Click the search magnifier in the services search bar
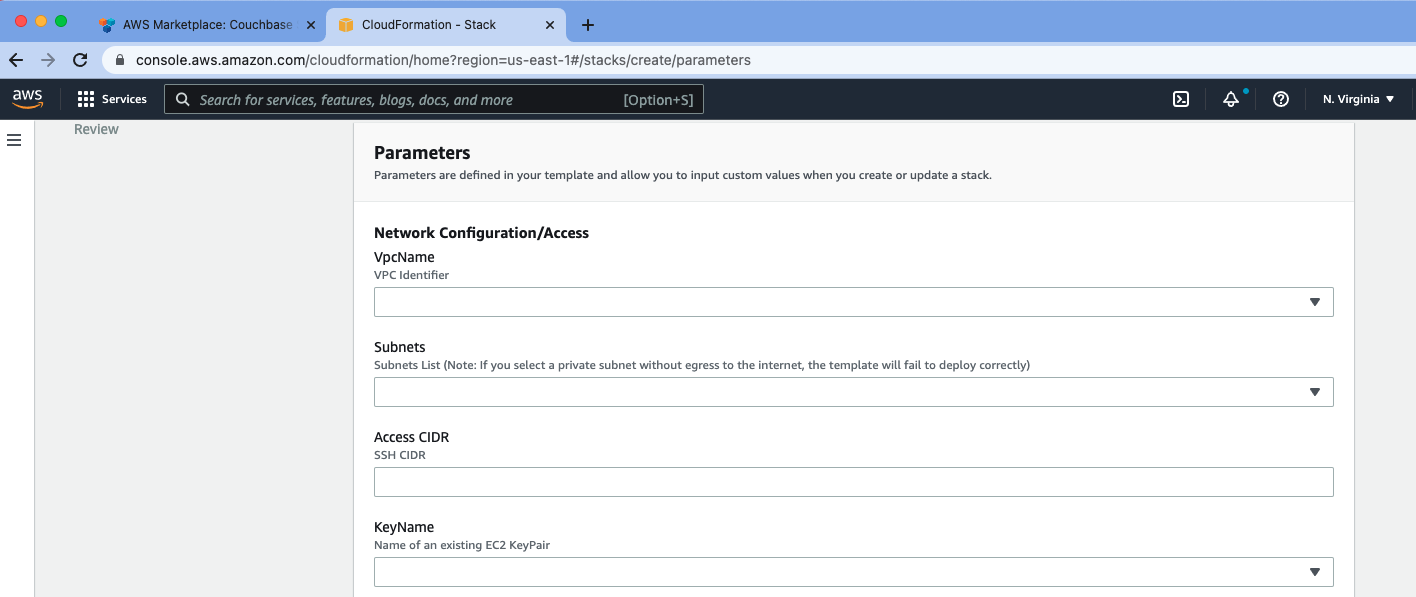This screenshot has width=1416, height=597. 181,99
